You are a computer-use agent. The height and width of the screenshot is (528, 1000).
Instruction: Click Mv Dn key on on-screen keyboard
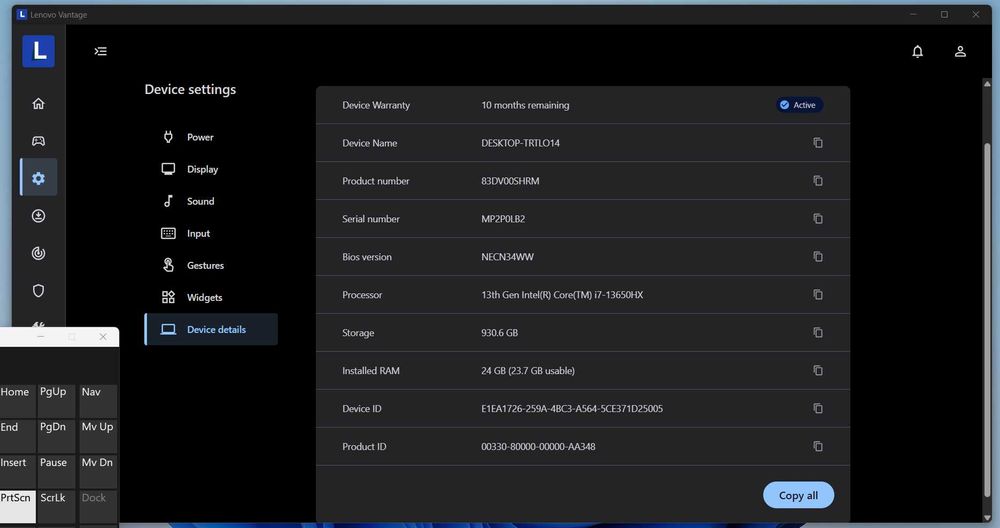click(x=97, y=471)
